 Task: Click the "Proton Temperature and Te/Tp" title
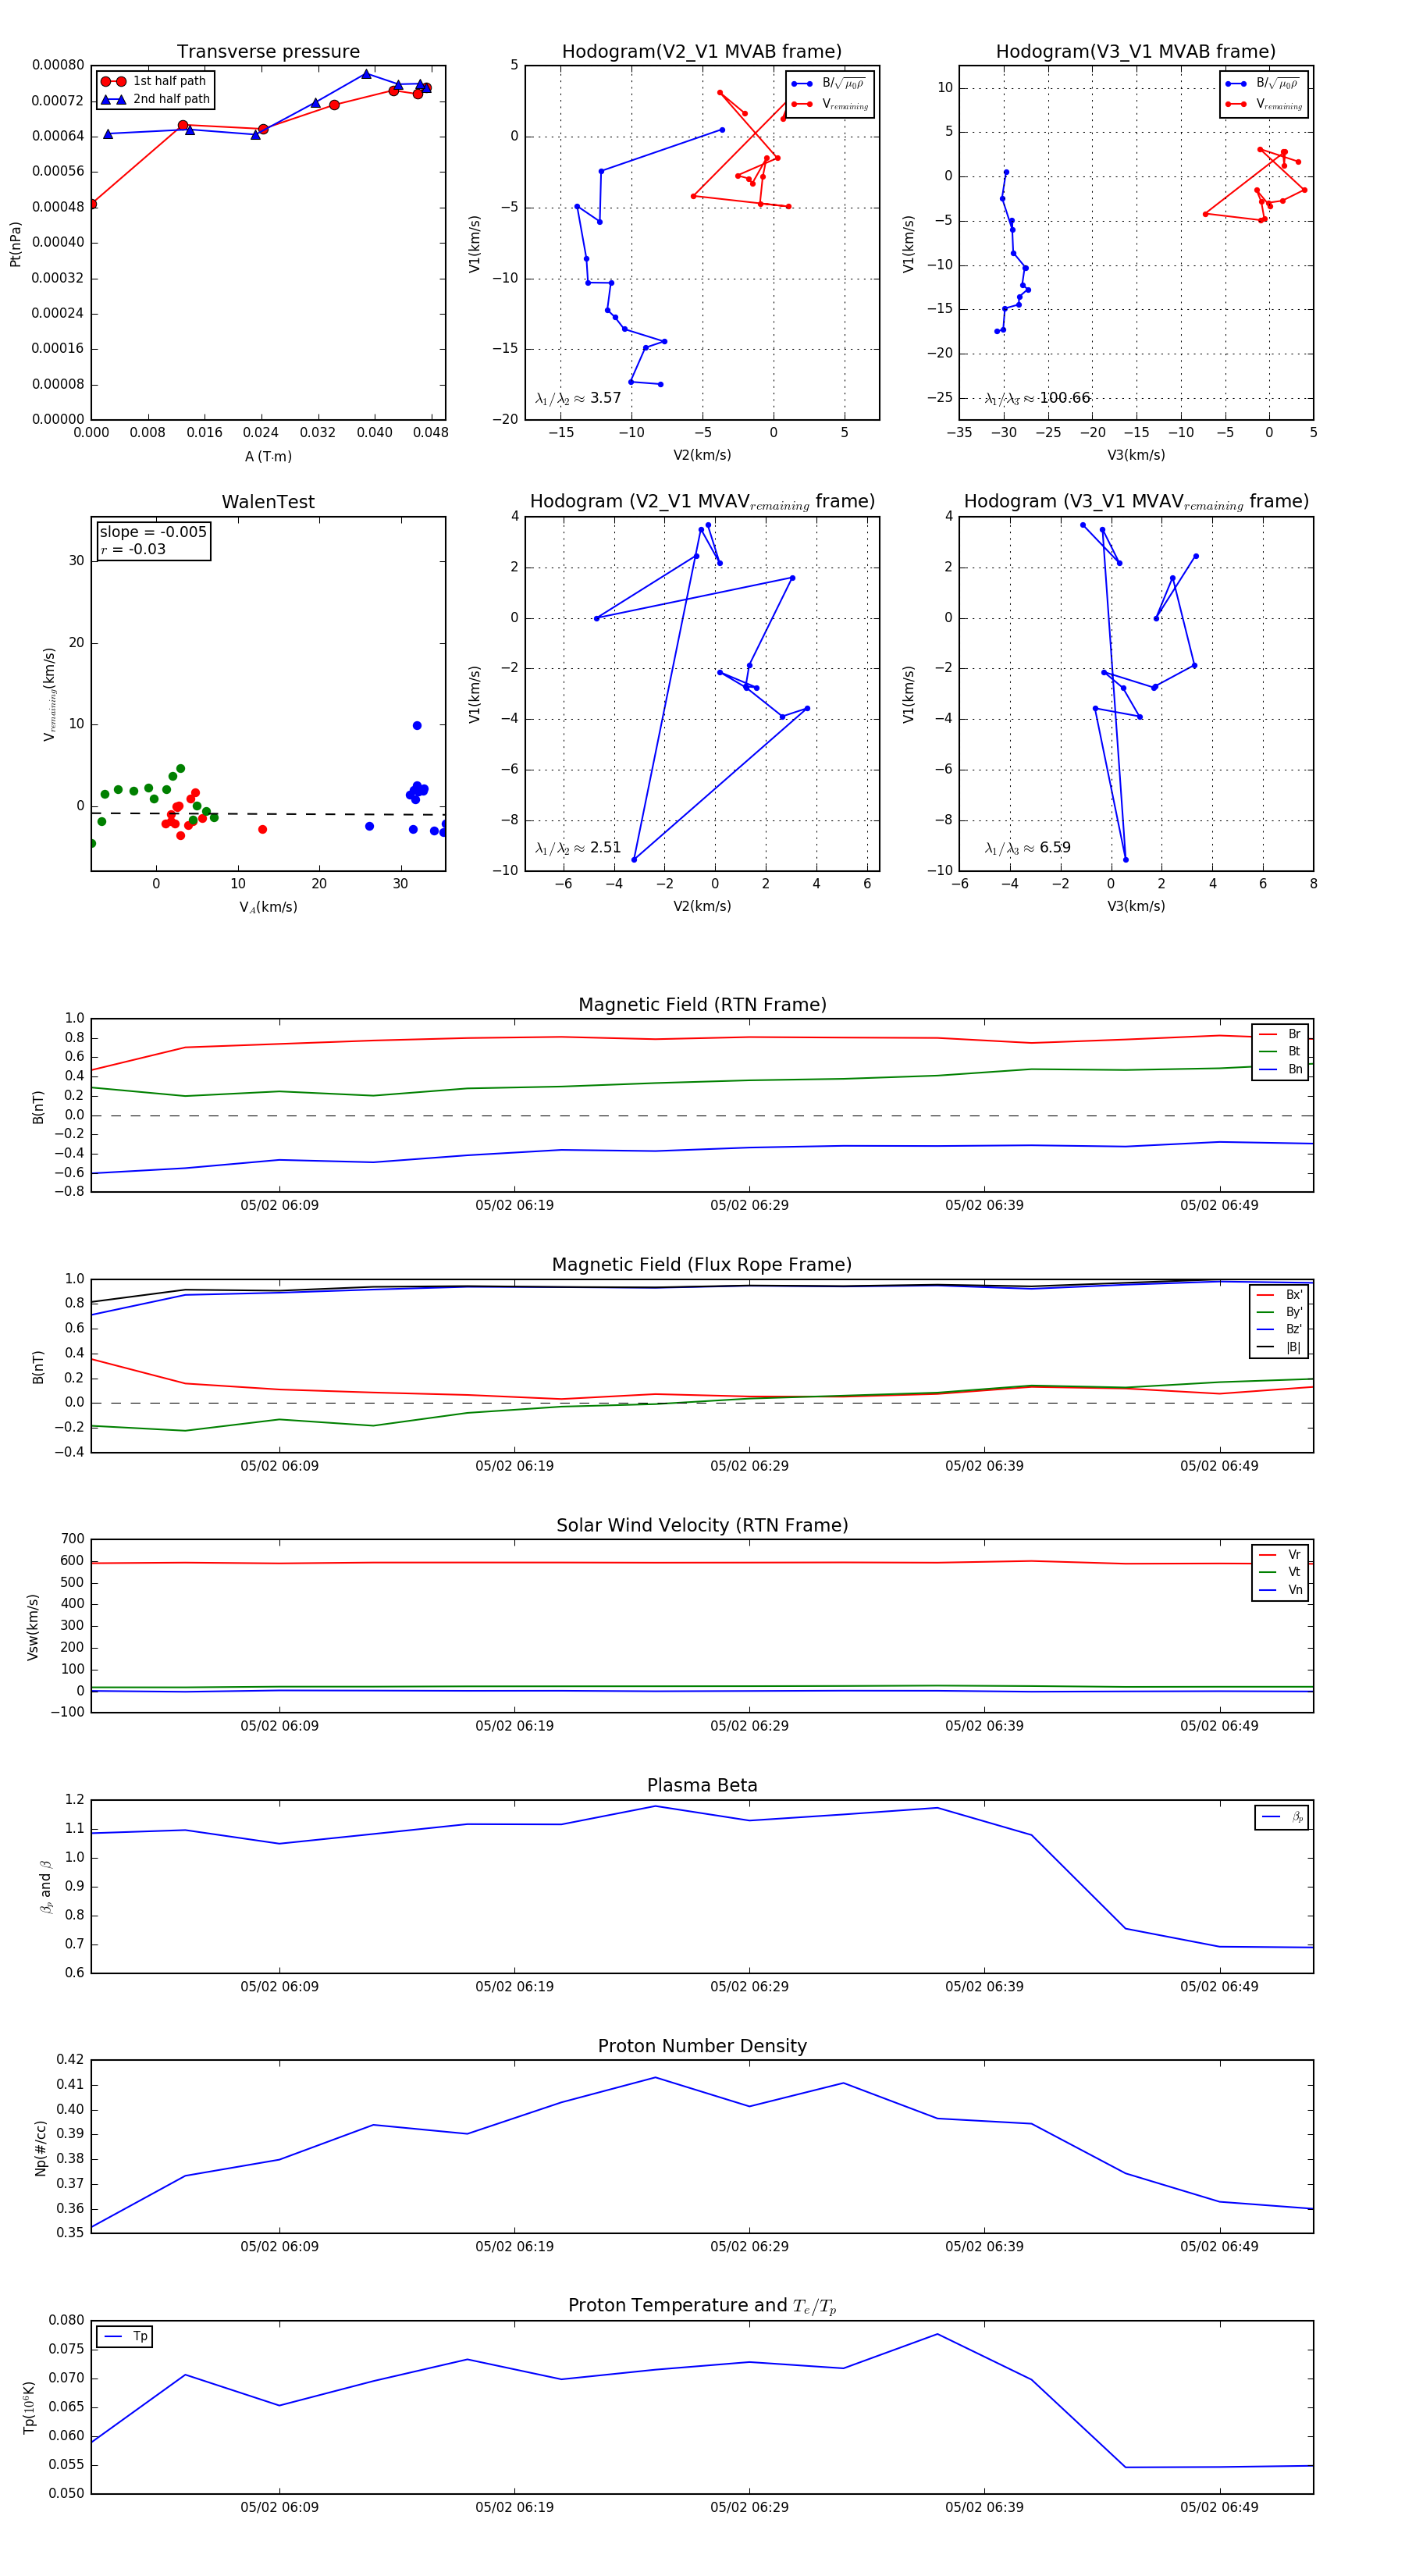[702, 2306]
